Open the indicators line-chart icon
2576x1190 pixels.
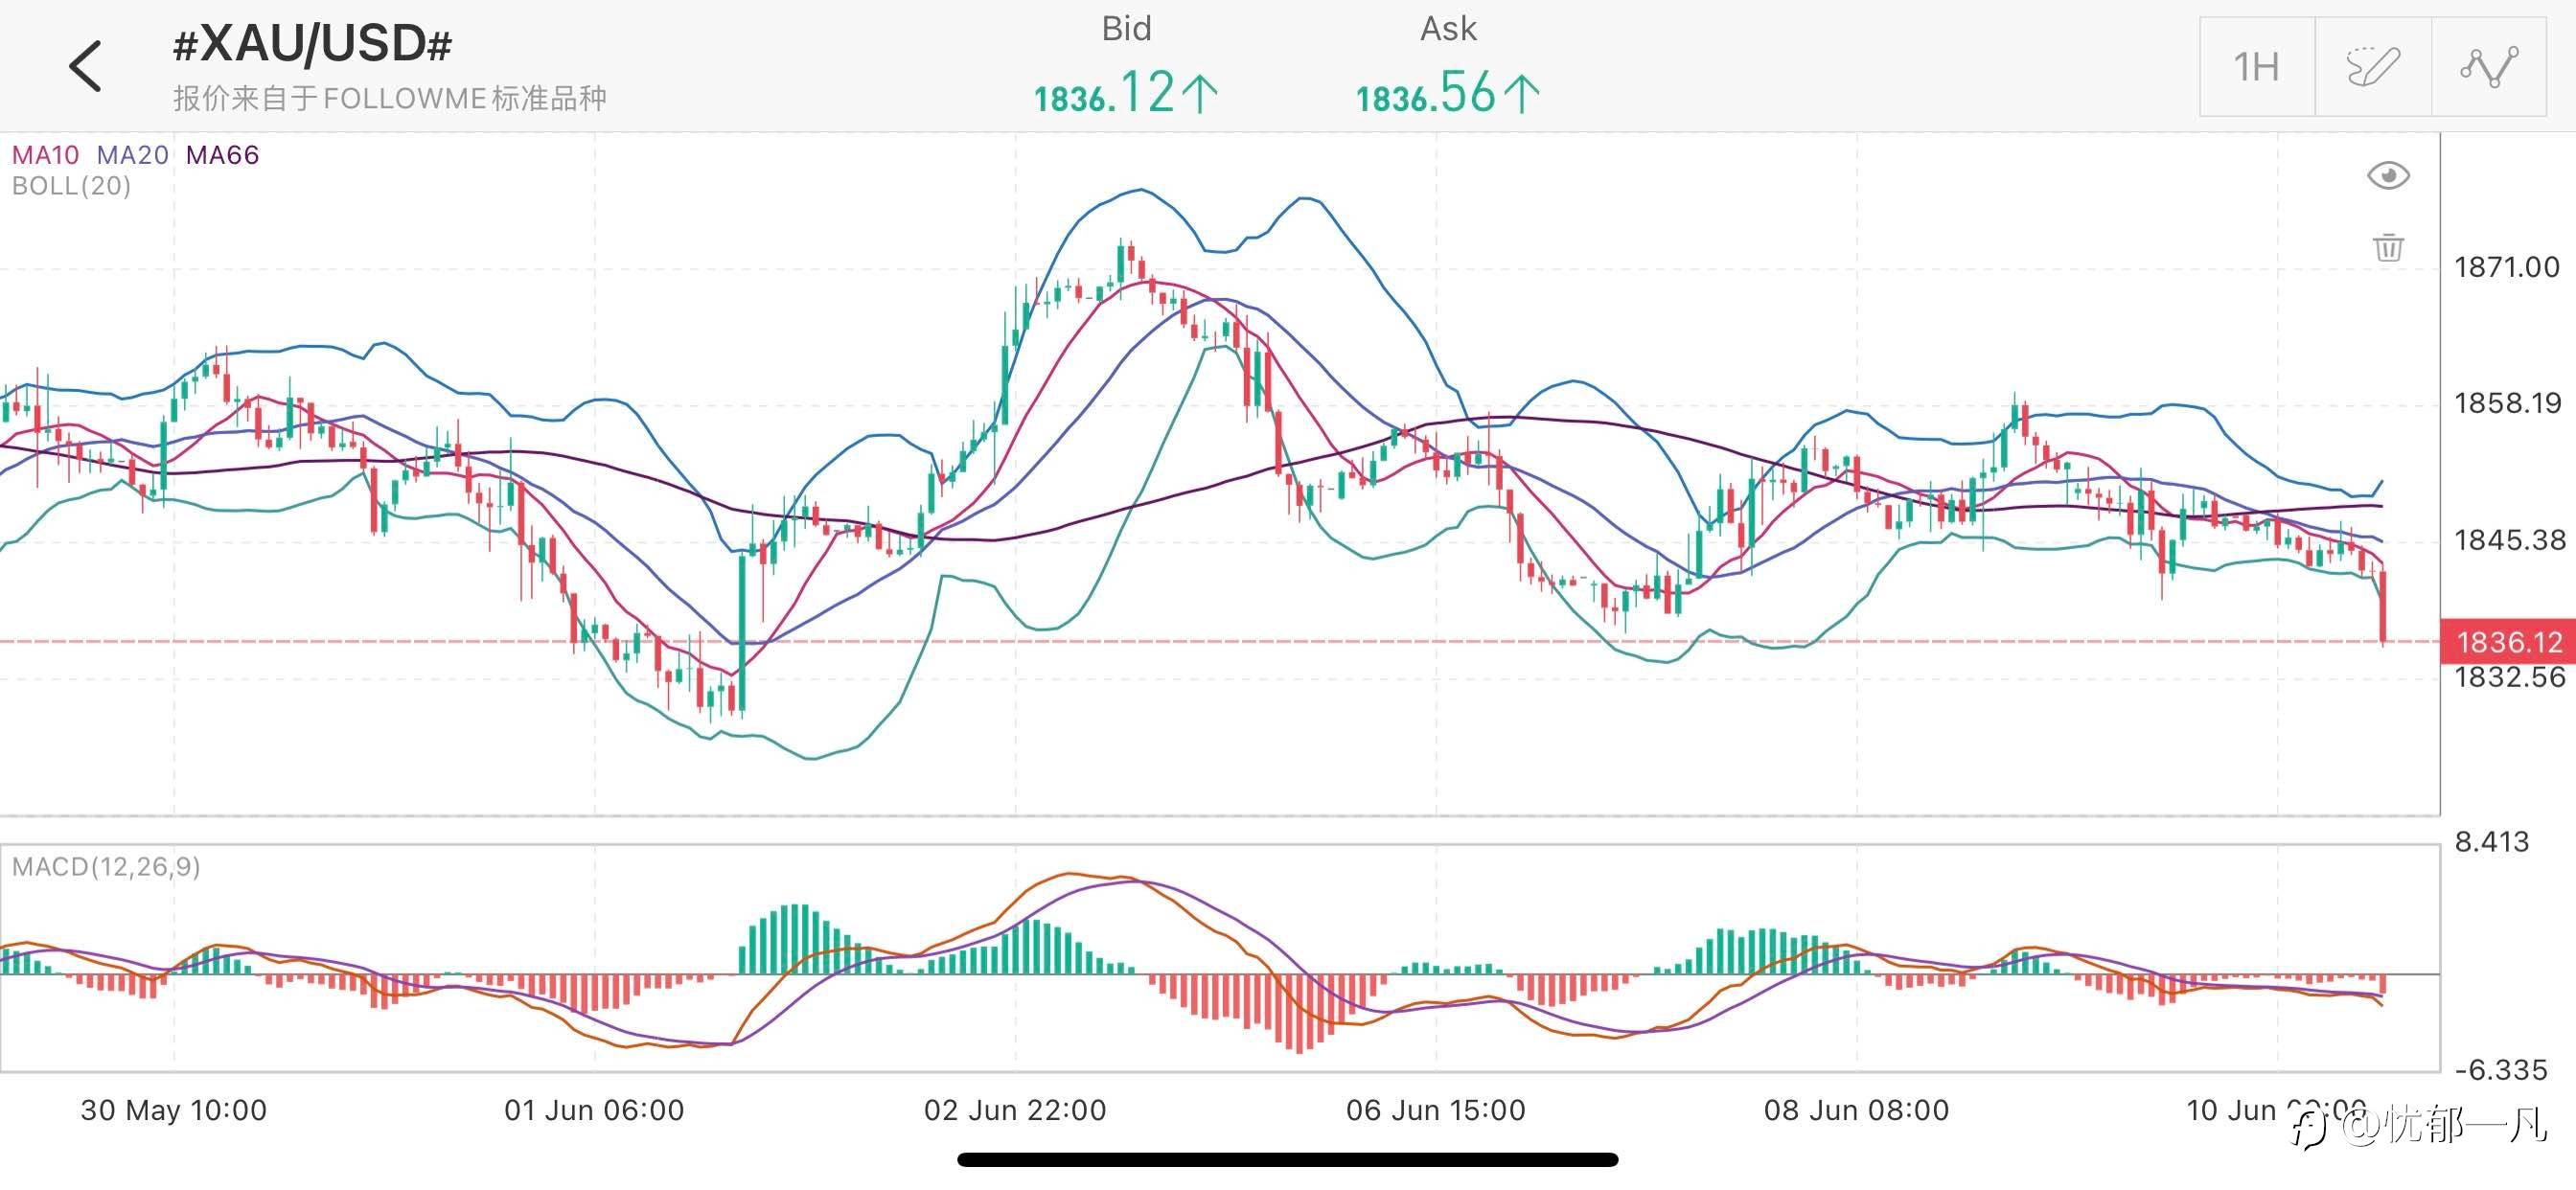pos(2488,67)
